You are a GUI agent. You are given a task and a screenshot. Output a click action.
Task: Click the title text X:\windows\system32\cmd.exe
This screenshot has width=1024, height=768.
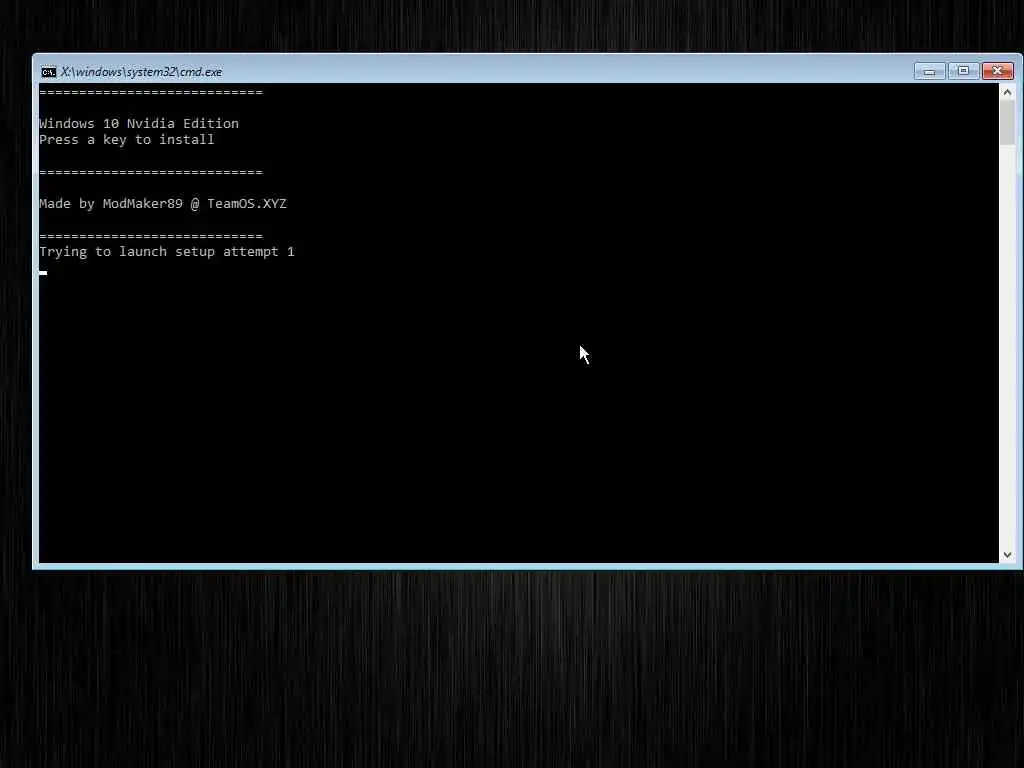click(141, 72)
